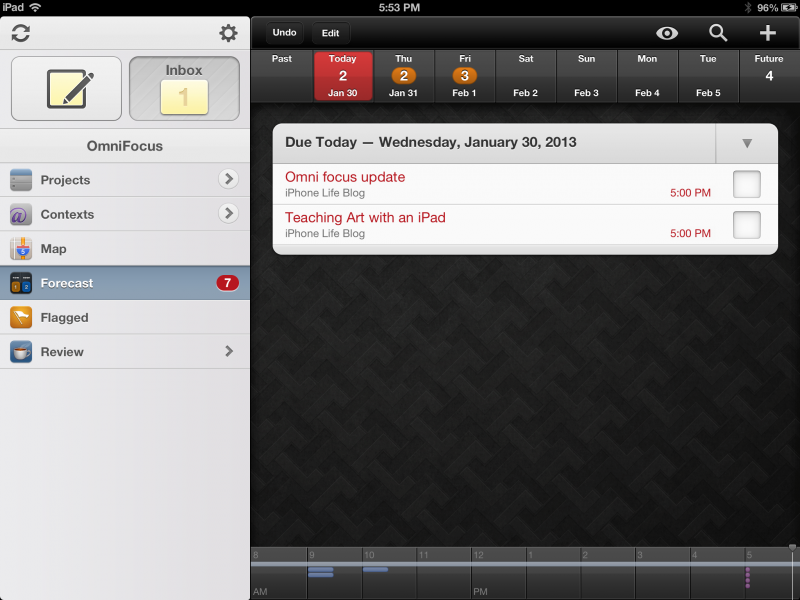This screenshot has width=800, height=600.
Task: Open the Map list item
Action: pos(125,248)
